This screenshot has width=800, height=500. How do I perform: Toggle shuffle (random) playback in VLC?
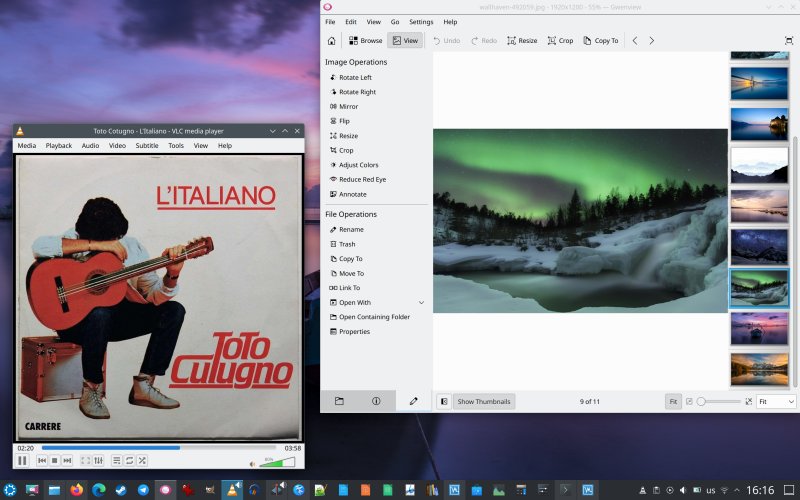[x=142, y=461]
